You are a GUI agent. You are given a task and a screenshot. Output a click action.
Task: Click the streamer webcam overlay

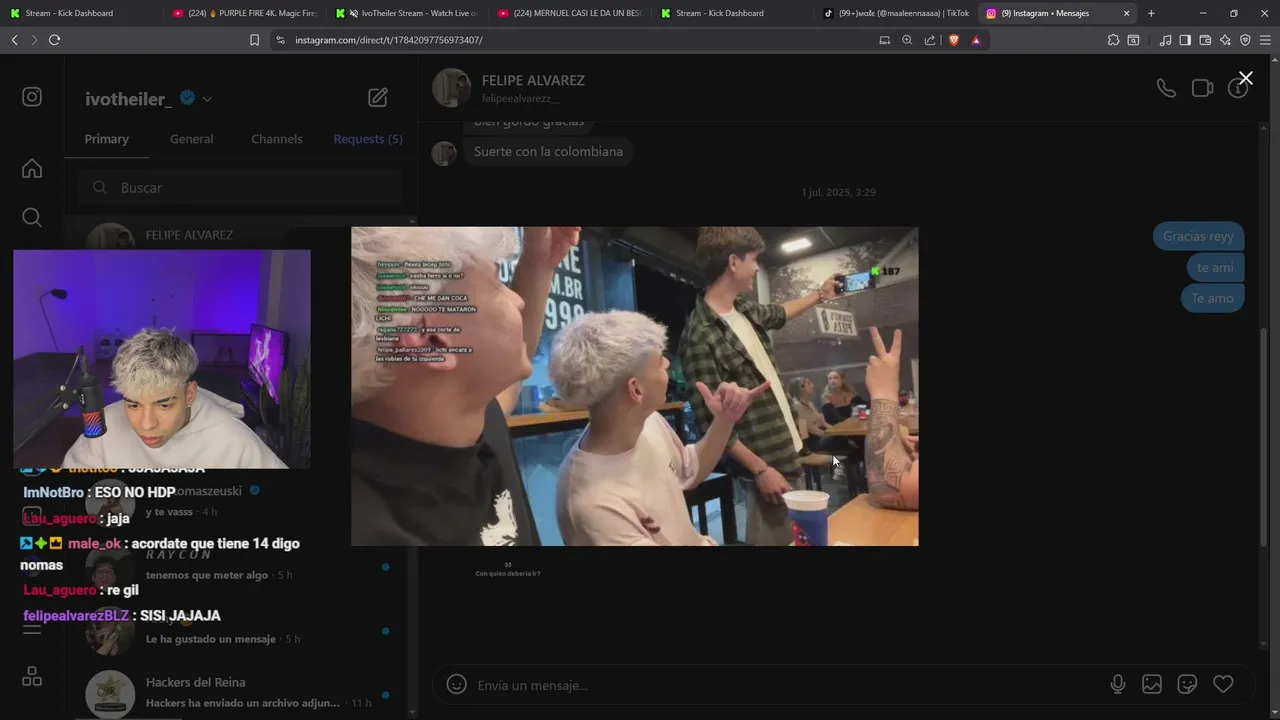click(162, 359)
